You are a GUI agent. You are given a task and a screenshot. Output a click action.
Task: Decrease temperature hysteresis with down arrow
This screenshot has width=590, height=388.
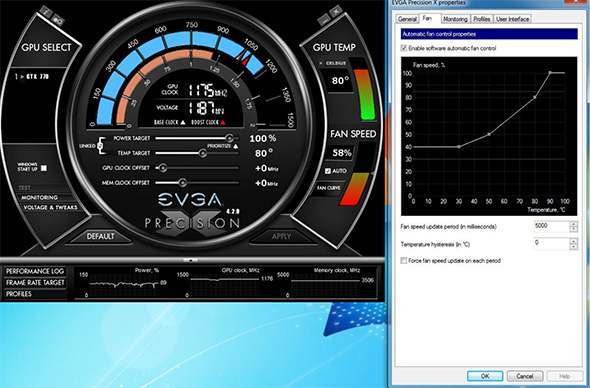coord(573,246)
